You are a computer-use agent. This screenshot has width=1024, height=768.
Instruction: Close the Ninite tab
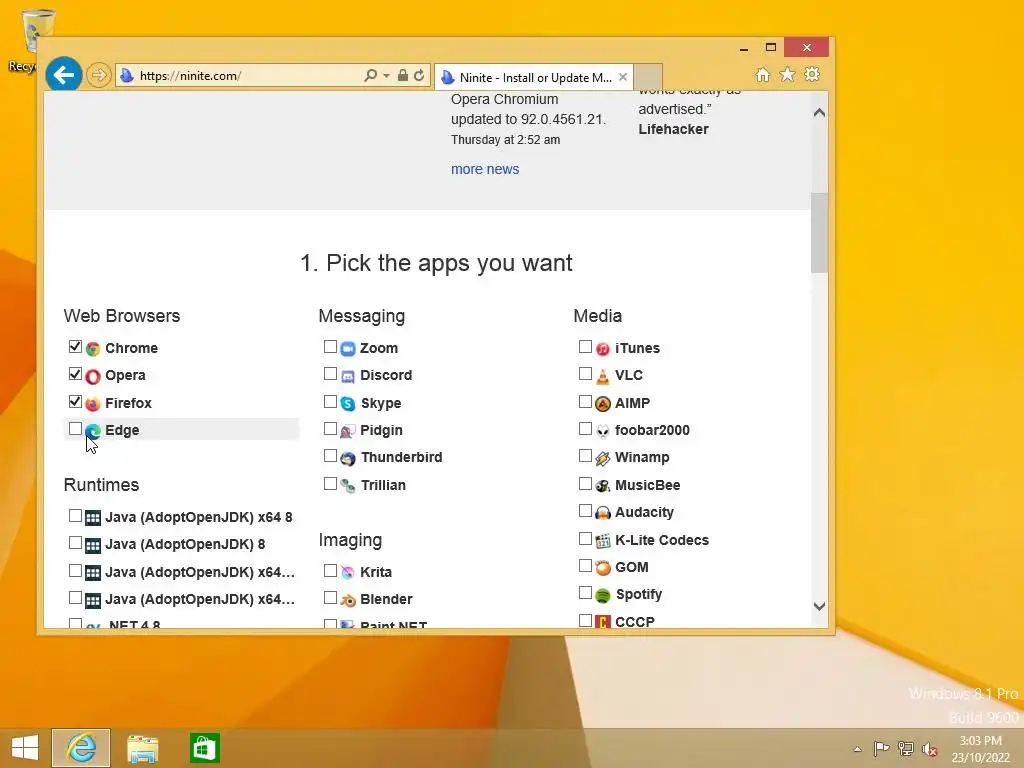click(x=623, y=77)
